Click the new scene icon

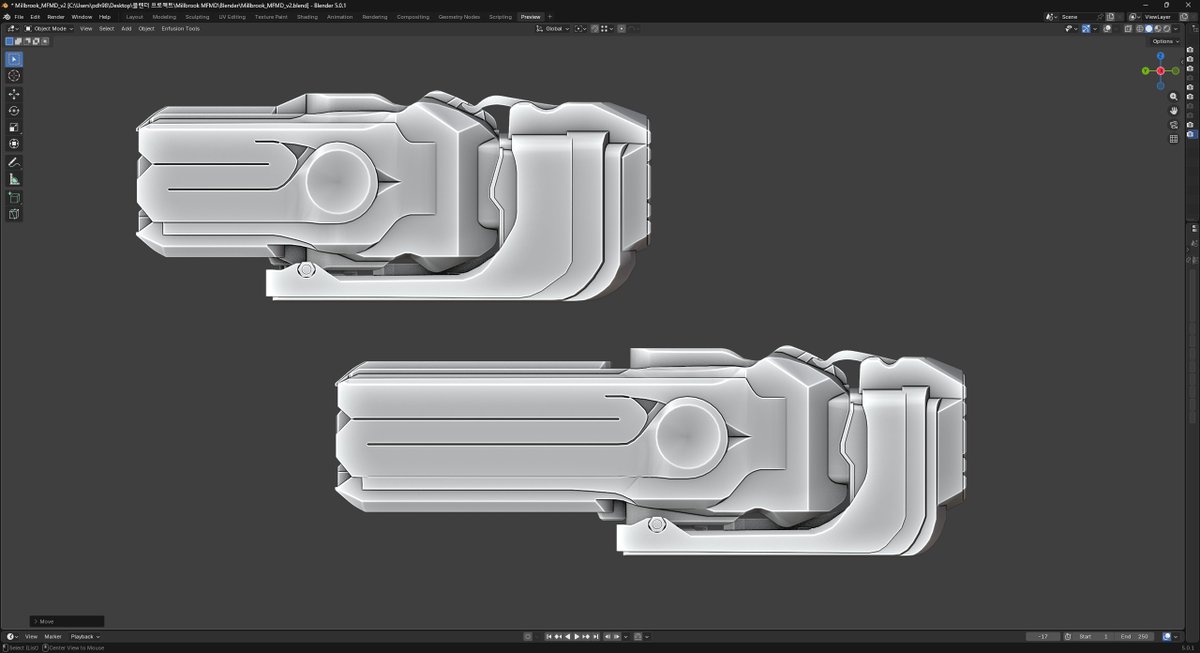(1110, 17)
